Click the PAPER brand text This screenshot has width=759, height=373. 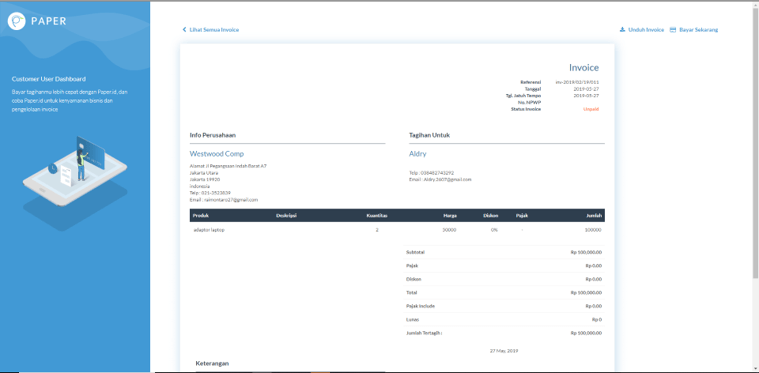pyautogui.click(x=48, y=21)
